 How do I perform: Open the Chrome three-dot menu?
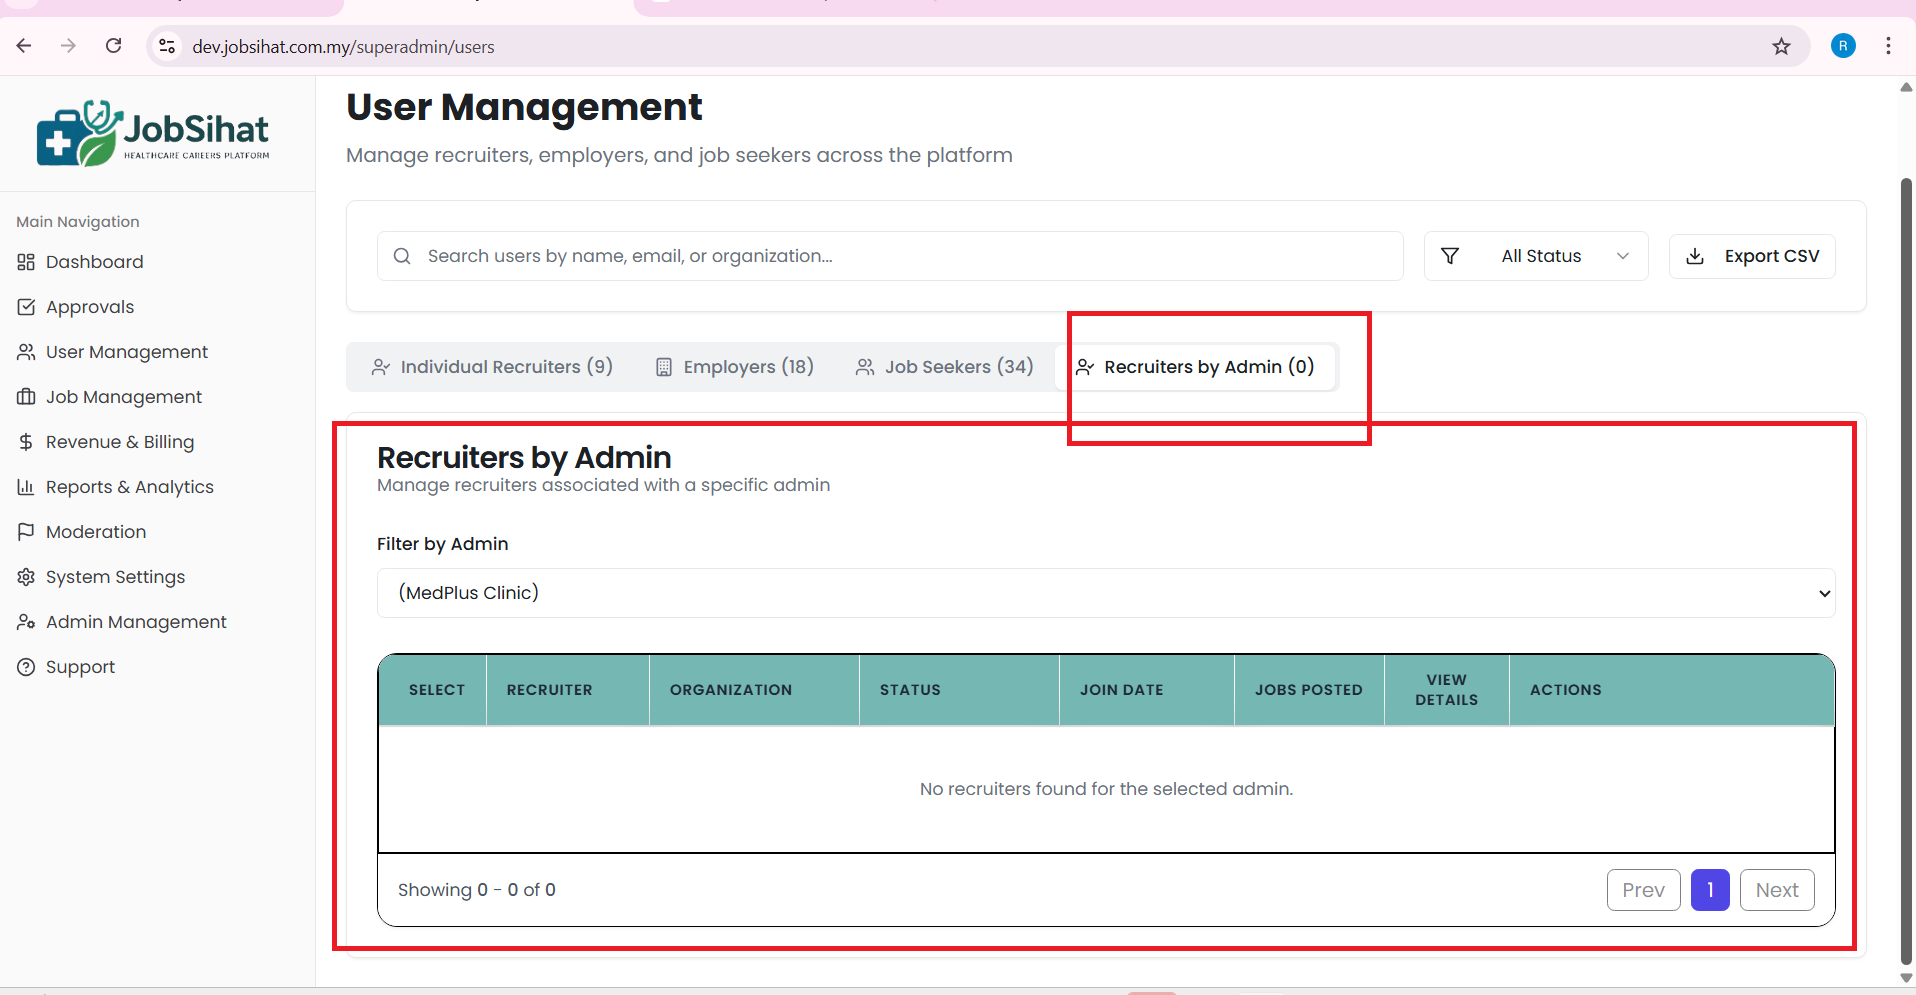pyautogui.click(x=1888, y=46)
